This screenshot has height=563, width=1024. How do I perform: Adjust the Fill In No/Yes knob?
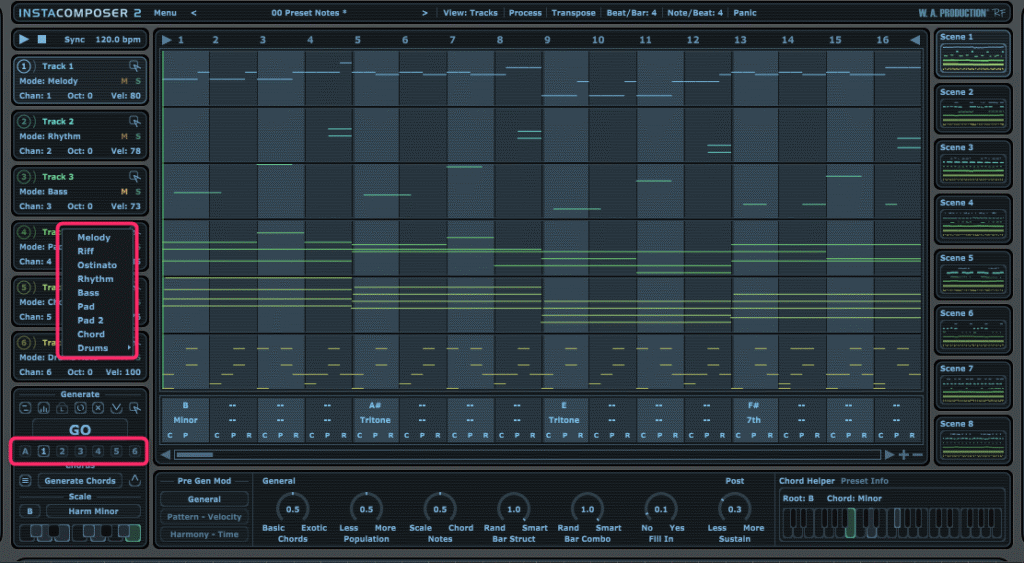point(661,509)
